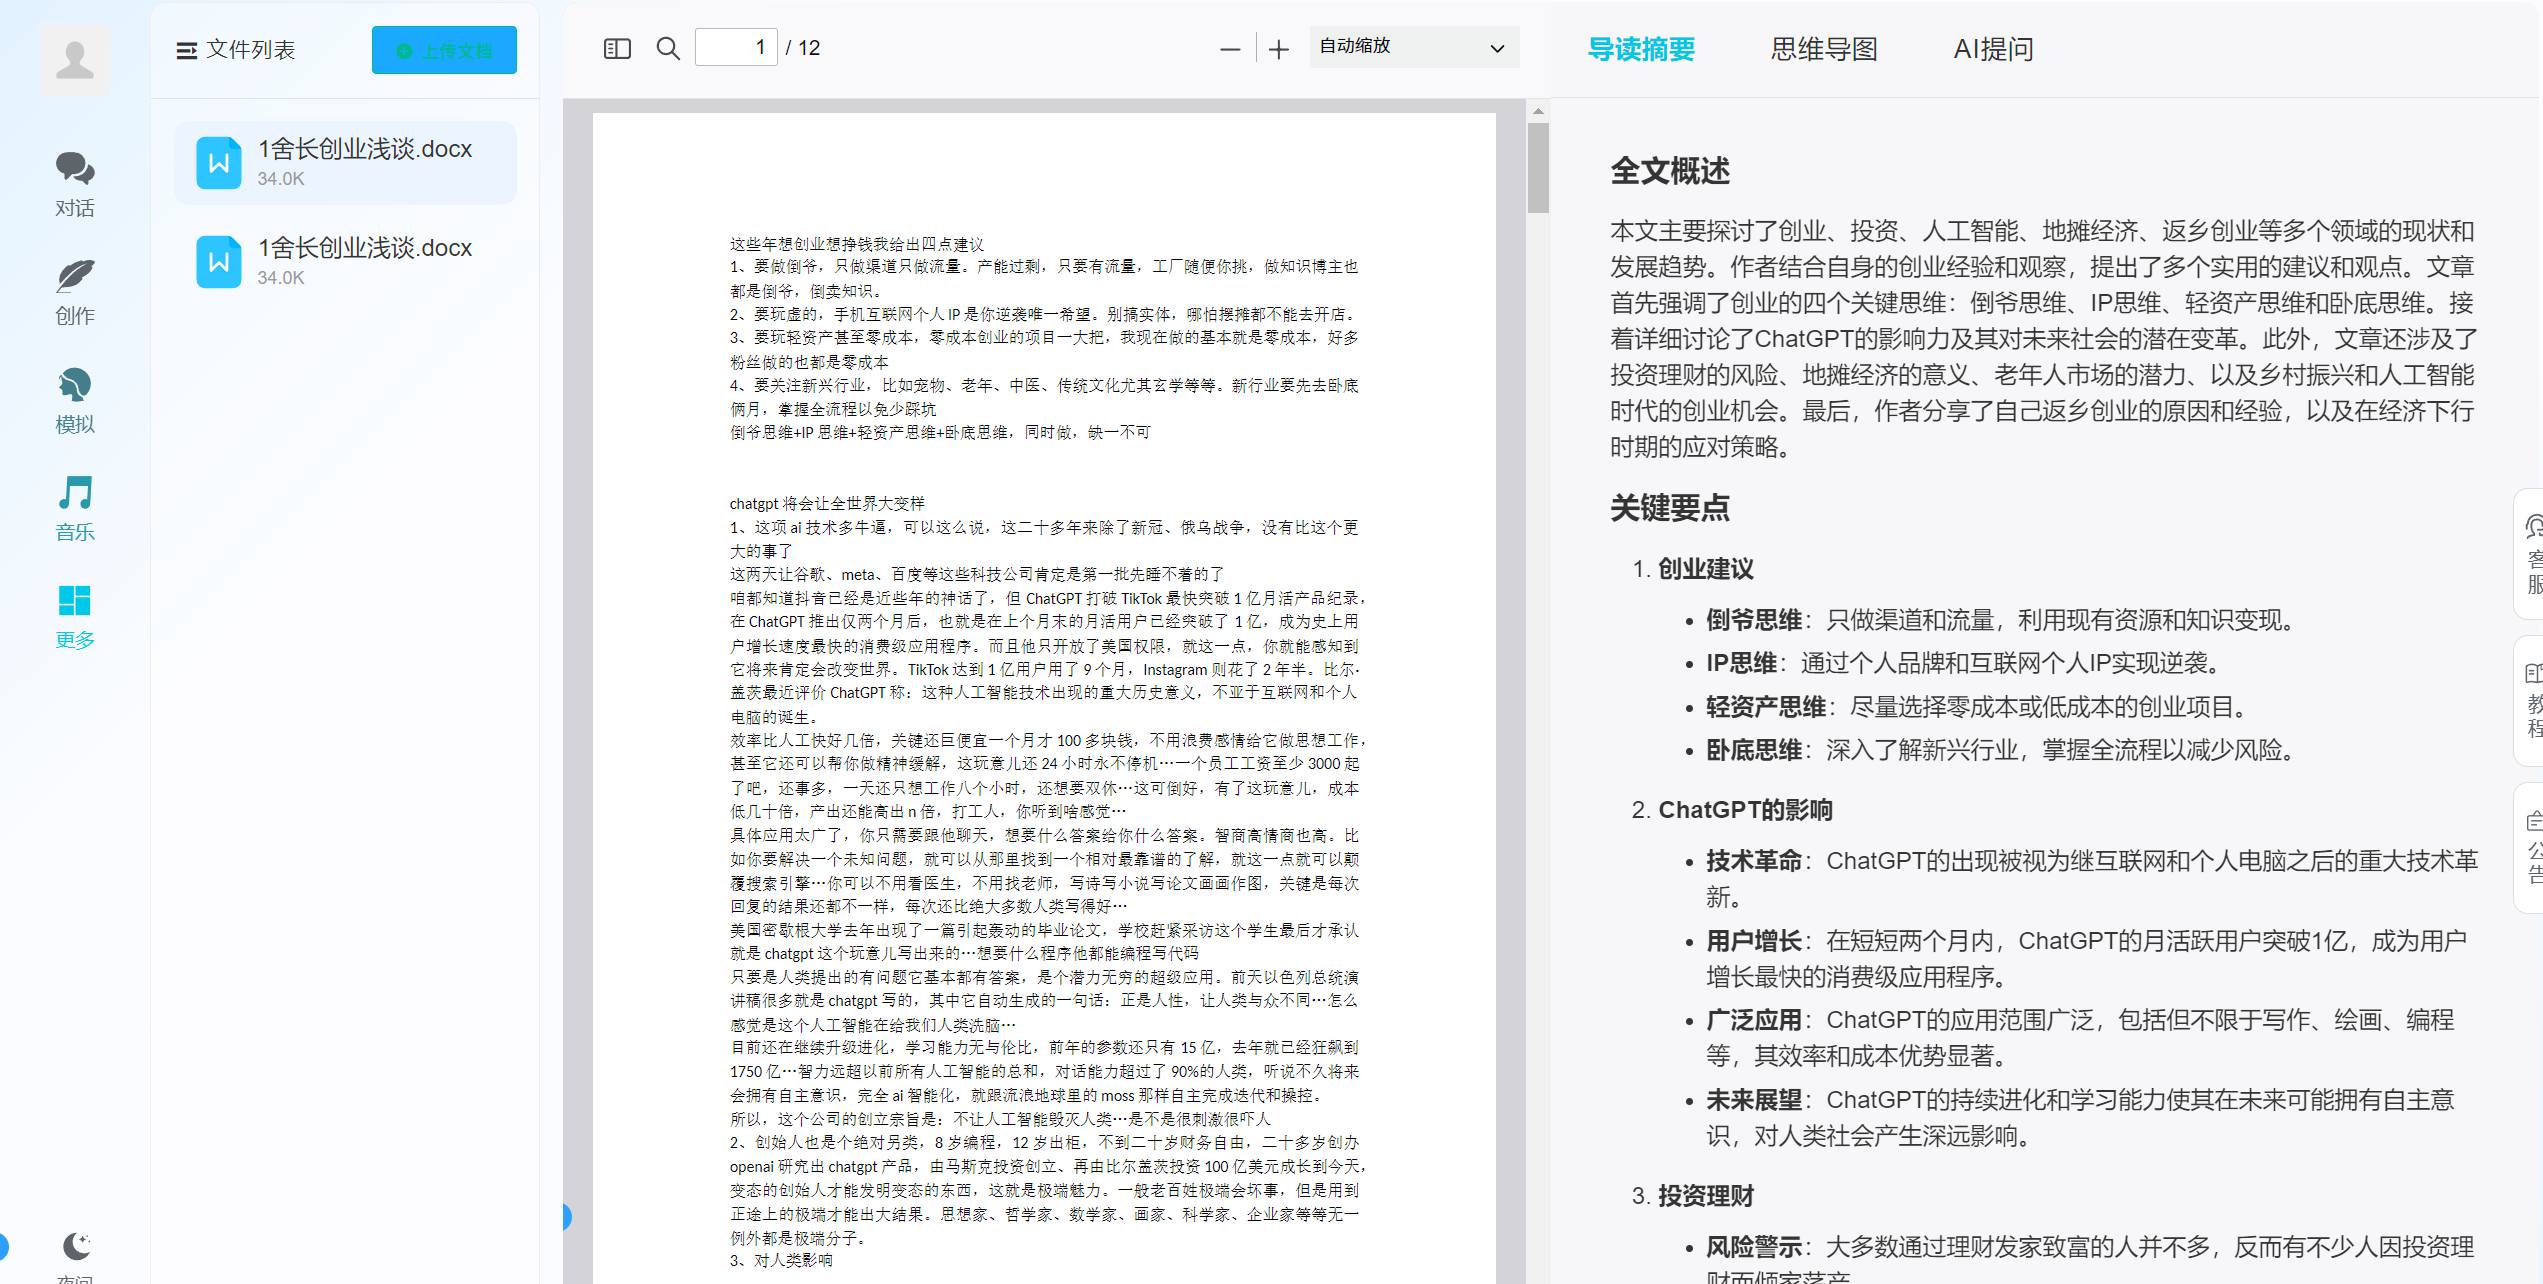The width and height of the screenshot is (2543, 1284).
Task: Click the document viewer scrollbar thumb
Action: [x=1538, y=168]
